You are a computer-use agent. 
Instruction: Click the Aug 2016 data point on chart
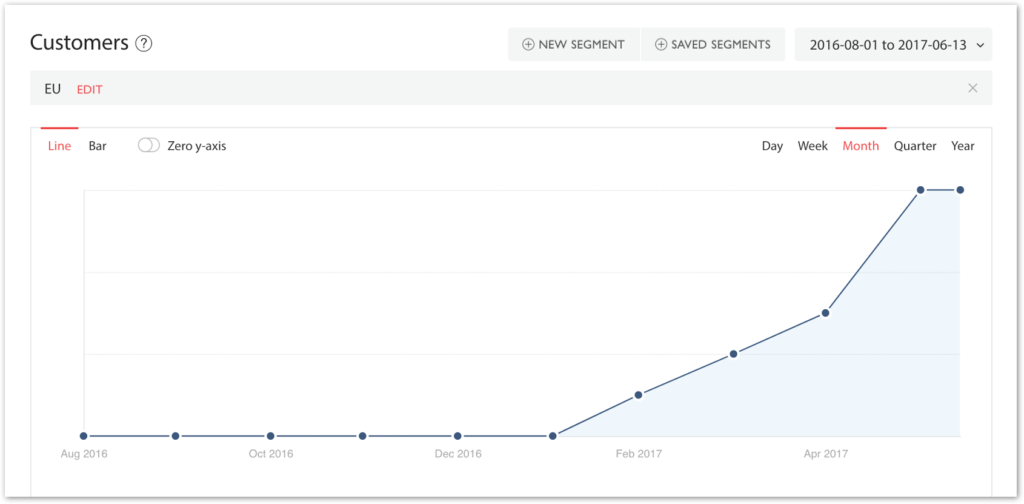[x=84, y=435]
